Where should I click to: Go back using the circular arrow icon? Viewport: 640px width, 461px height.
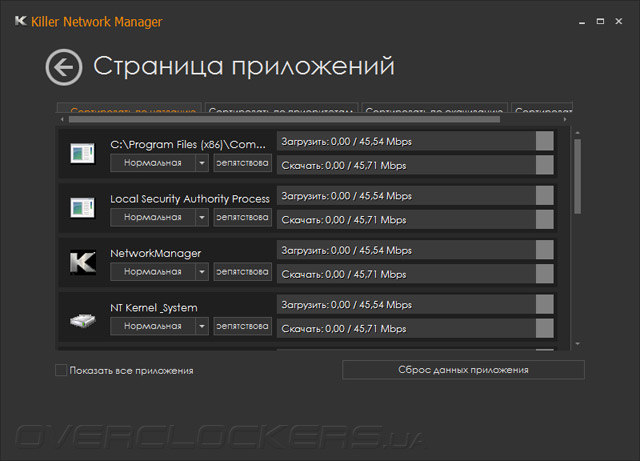tap(64, 67)
